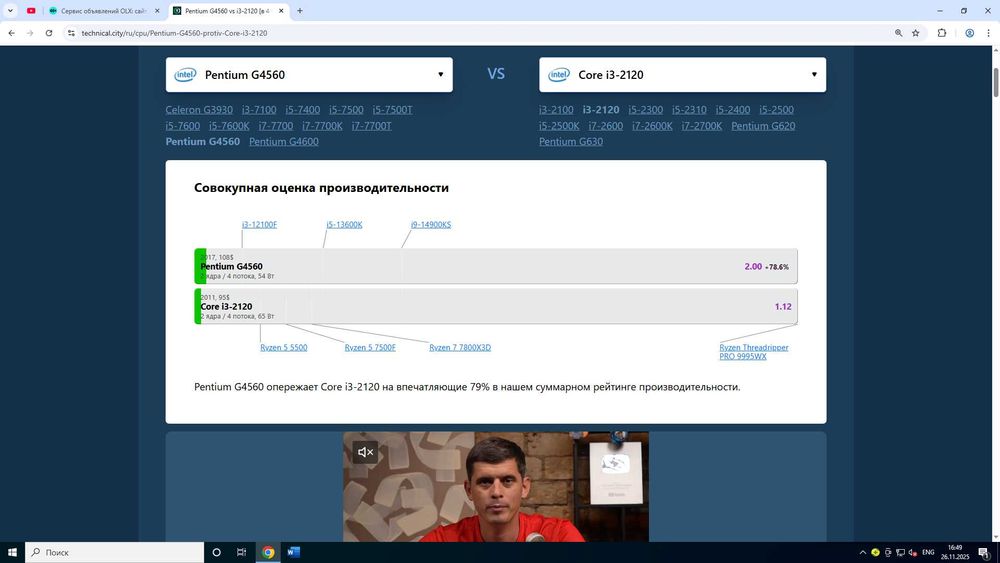
Task: Focus the technical.city address bar
Action: (478, 33)
